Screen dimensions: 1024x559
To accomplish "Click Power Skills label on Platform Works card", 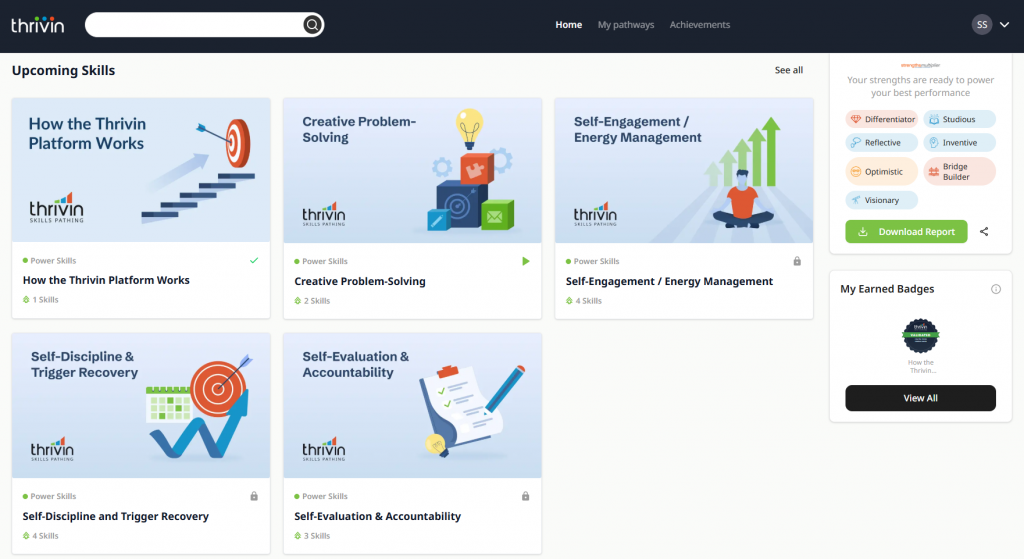I will pos(53,261).
